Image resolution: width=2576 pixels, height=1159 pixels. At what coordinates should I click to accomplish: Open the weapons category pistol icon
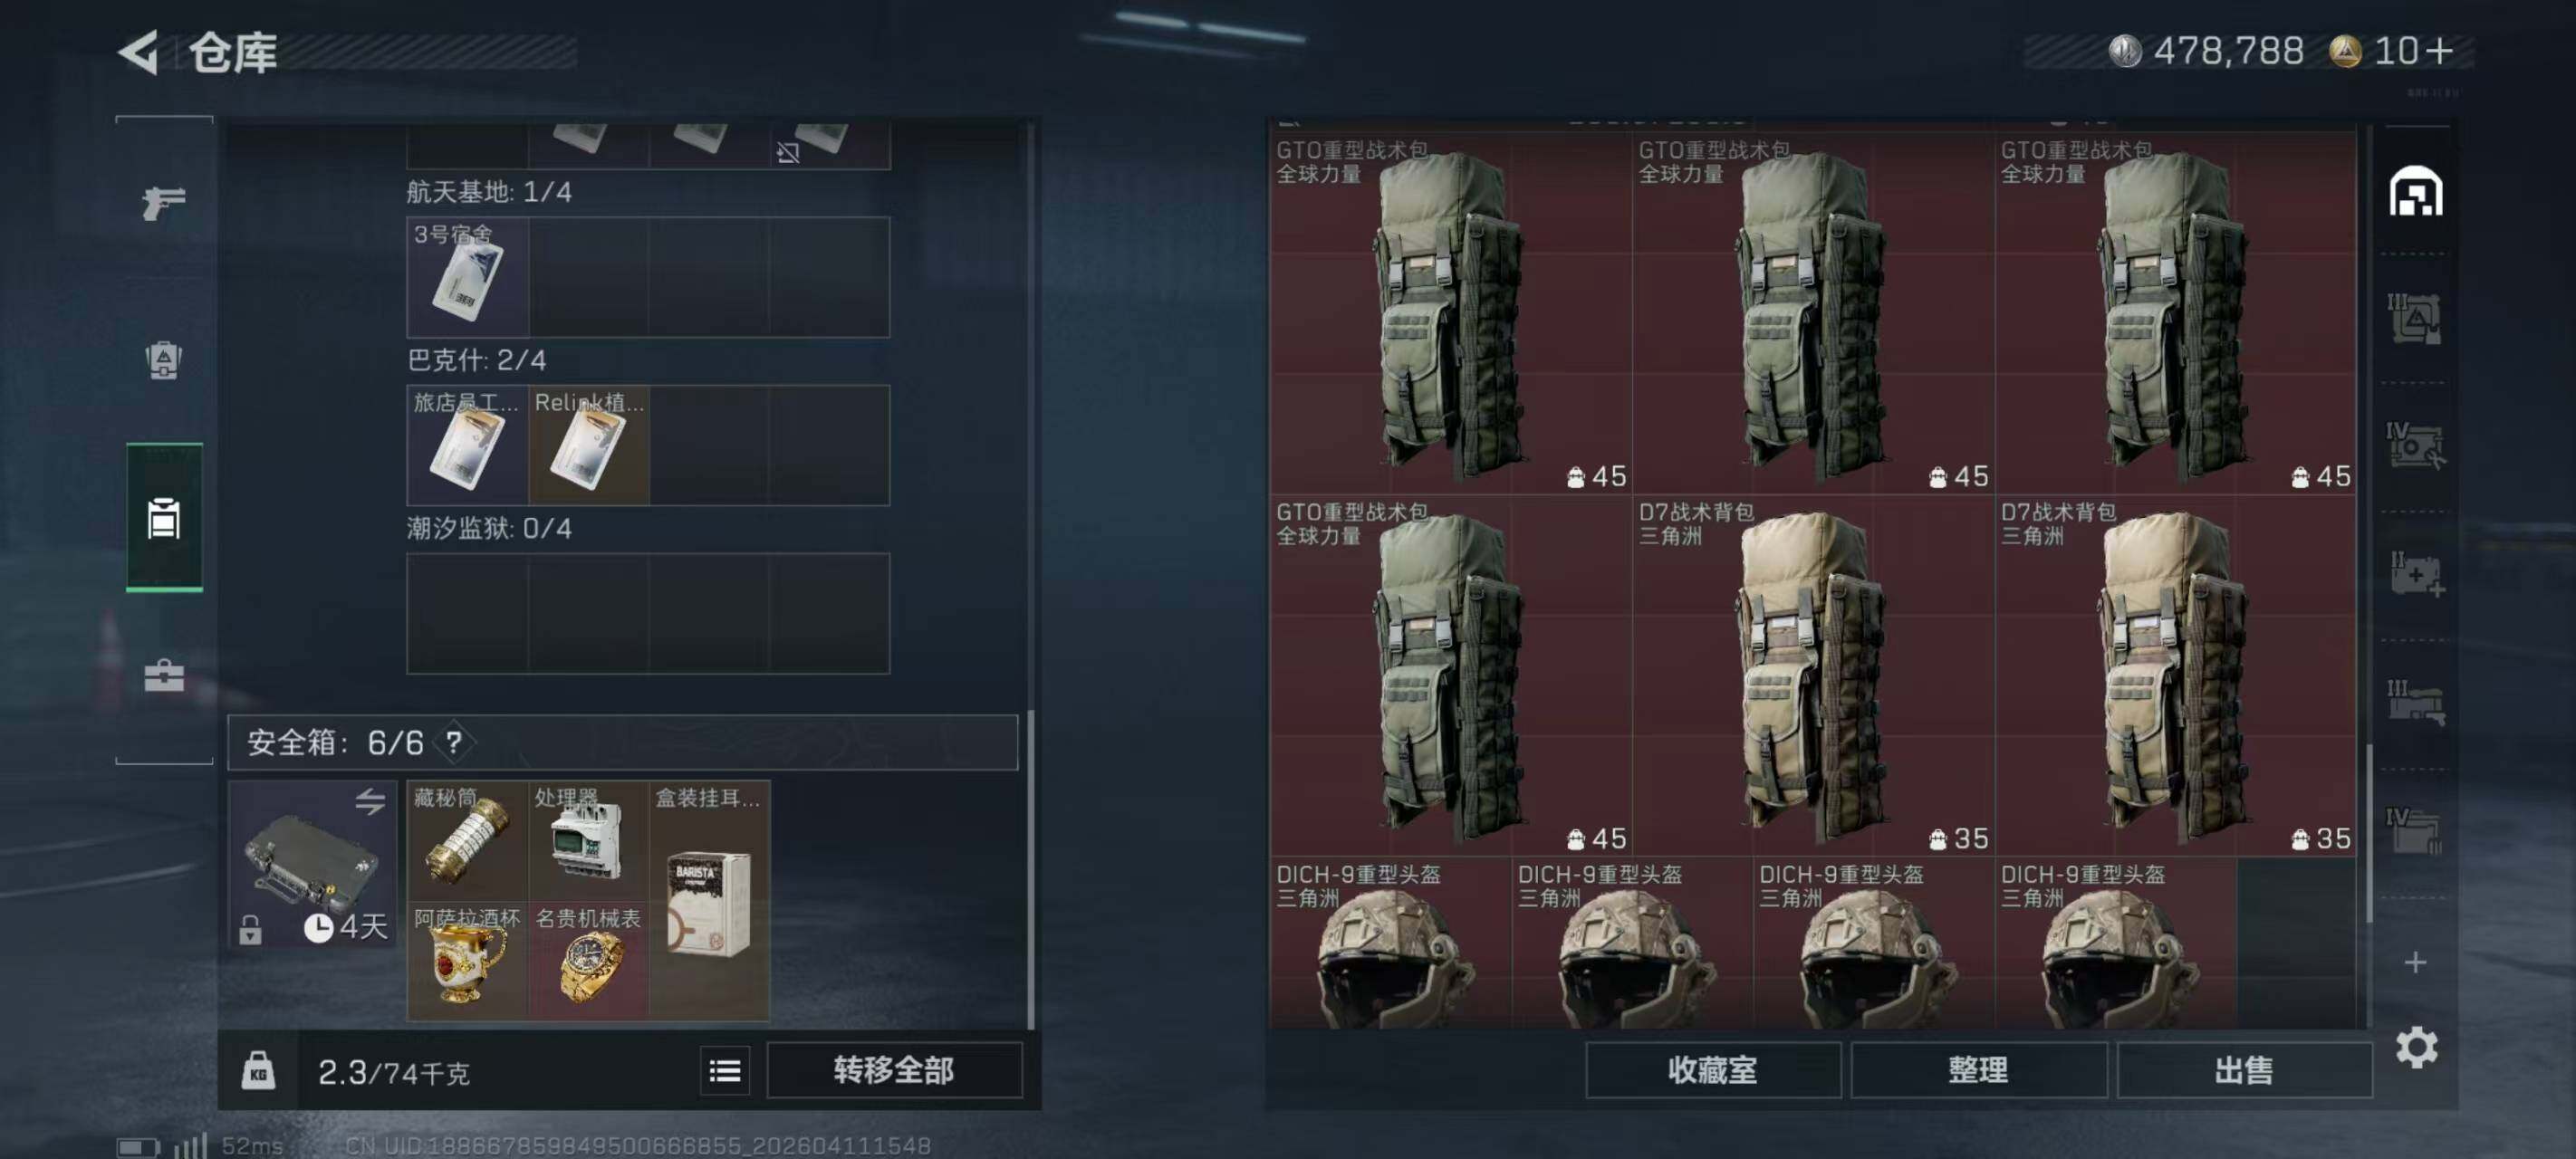pos(164,203)
